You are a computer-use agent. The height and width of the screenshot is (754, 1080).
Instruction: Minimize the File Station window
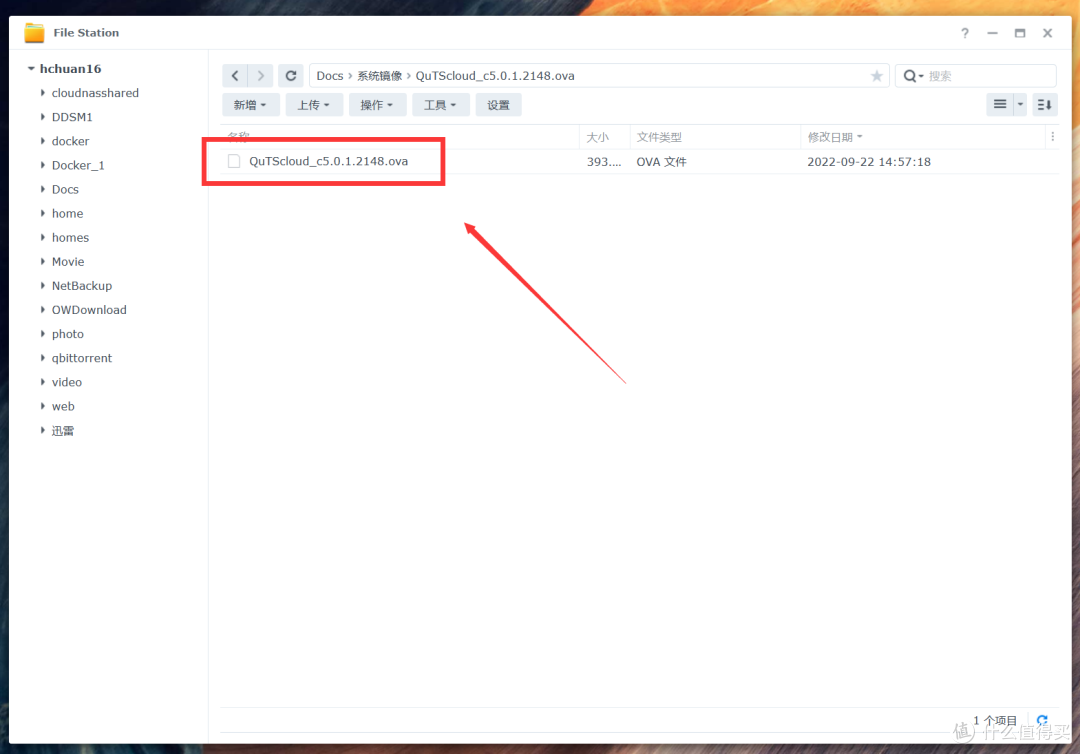pyautogui.click(x=993, y=33)
